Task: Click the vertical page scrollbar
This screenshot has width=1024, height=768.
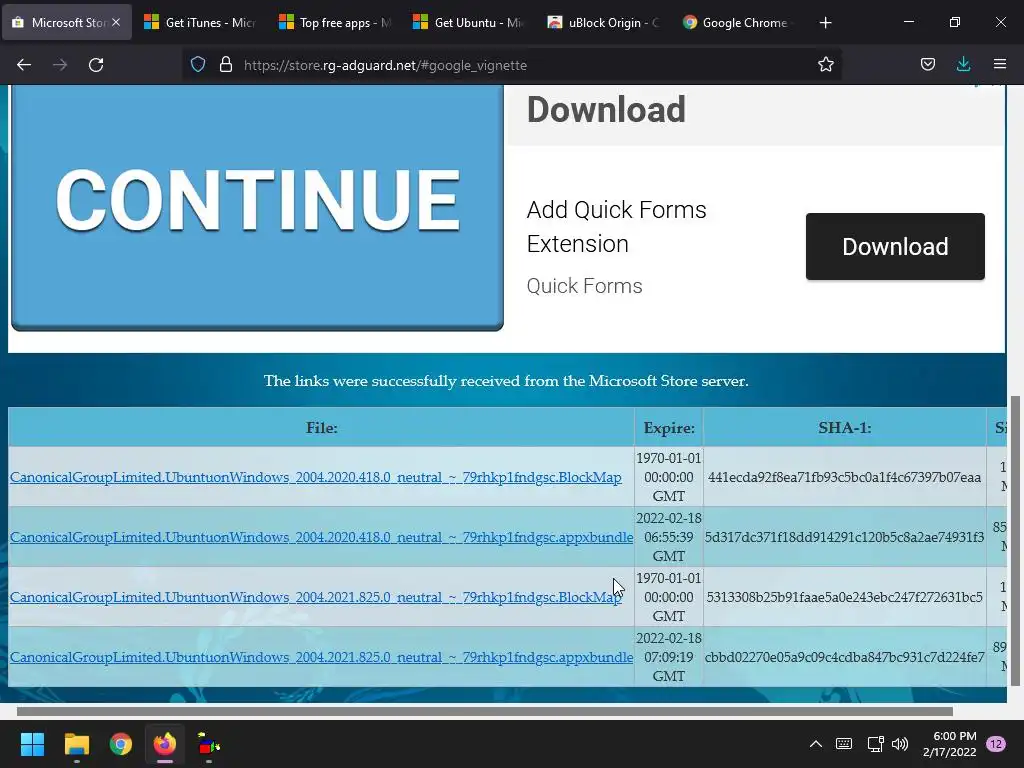Action: [x=1016, y=541]
